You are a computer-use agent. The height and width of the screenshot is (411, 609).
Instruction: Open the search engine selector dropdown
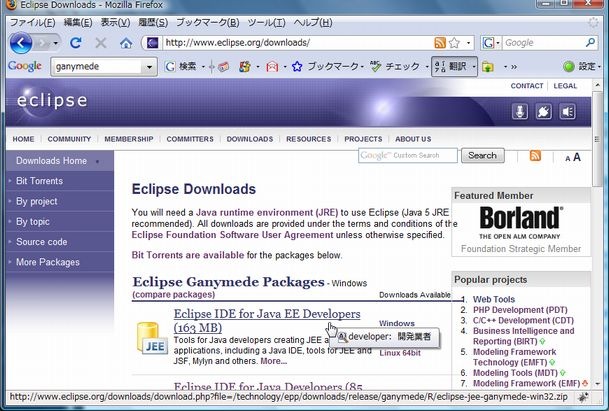pos(491,43)
